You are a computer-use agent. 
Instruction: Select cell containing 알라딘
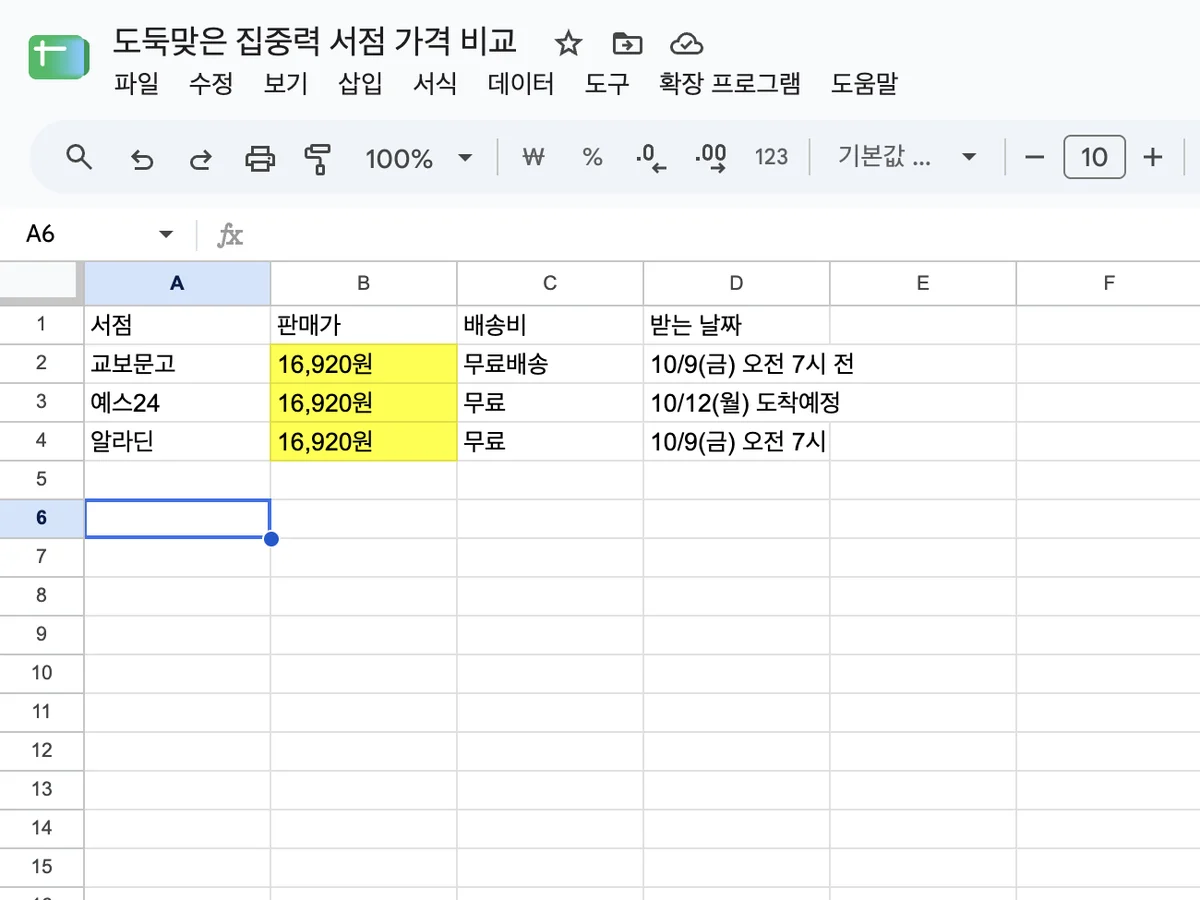point(177,441)
